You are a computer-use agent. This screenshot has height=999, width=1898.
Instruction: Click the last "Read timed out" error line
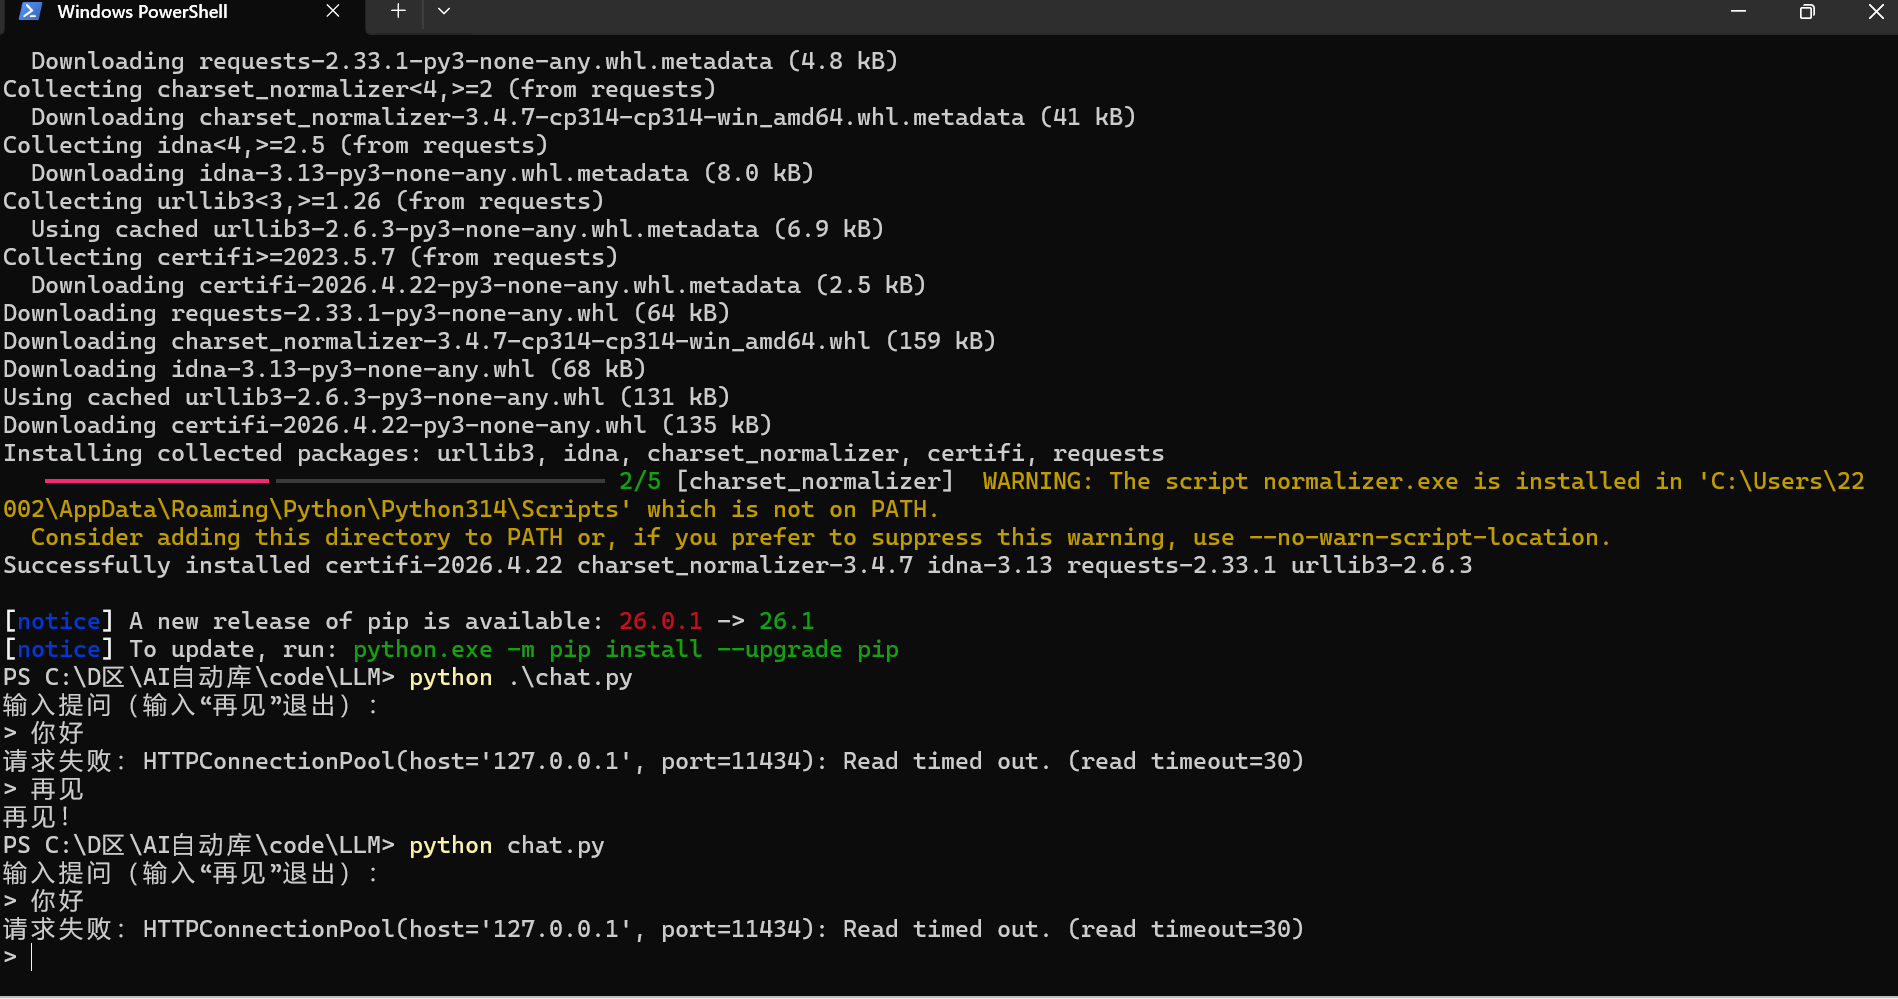tap(654, 930)
